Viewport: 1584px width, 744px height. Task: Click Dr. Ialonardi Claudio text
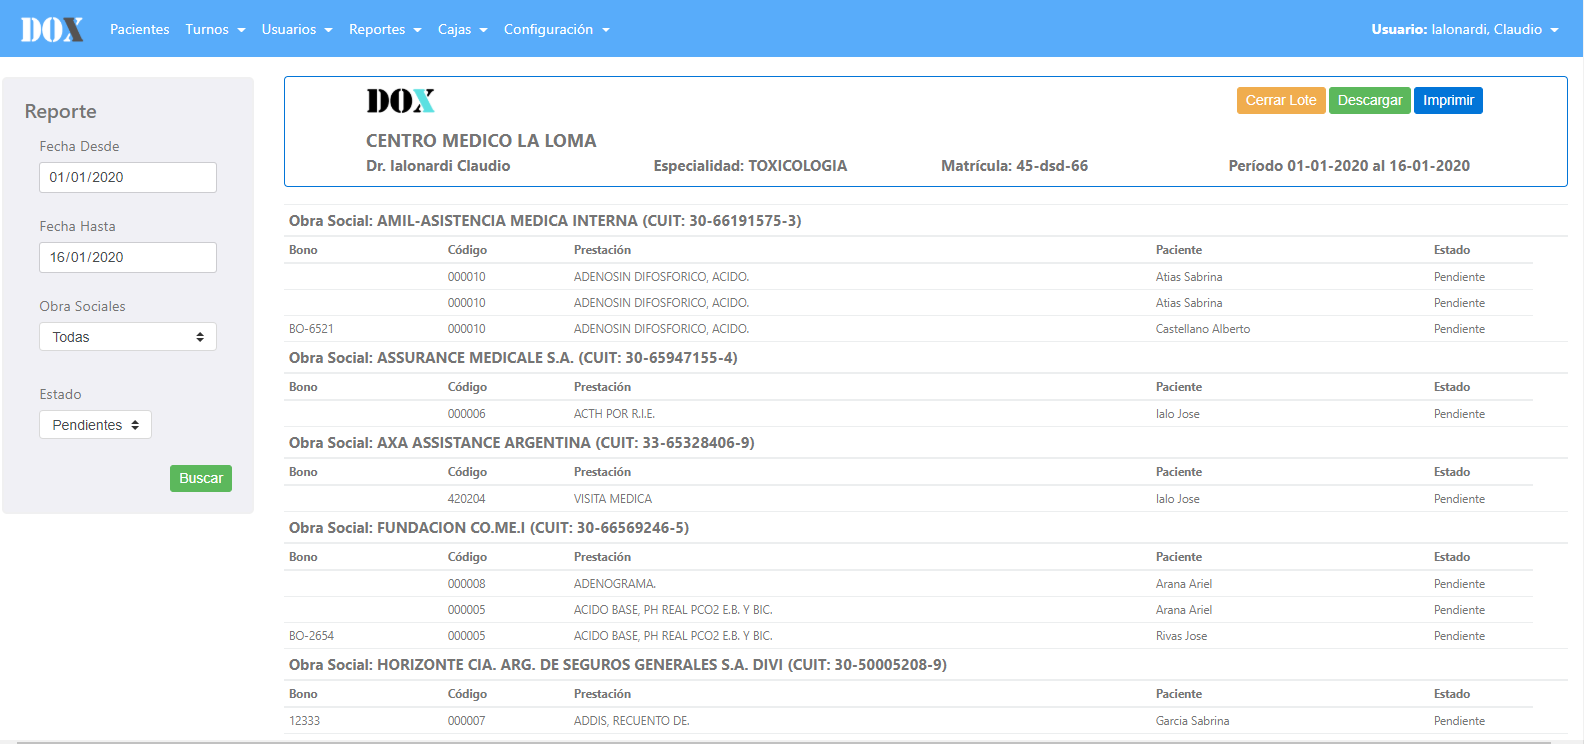click(438, 166)
